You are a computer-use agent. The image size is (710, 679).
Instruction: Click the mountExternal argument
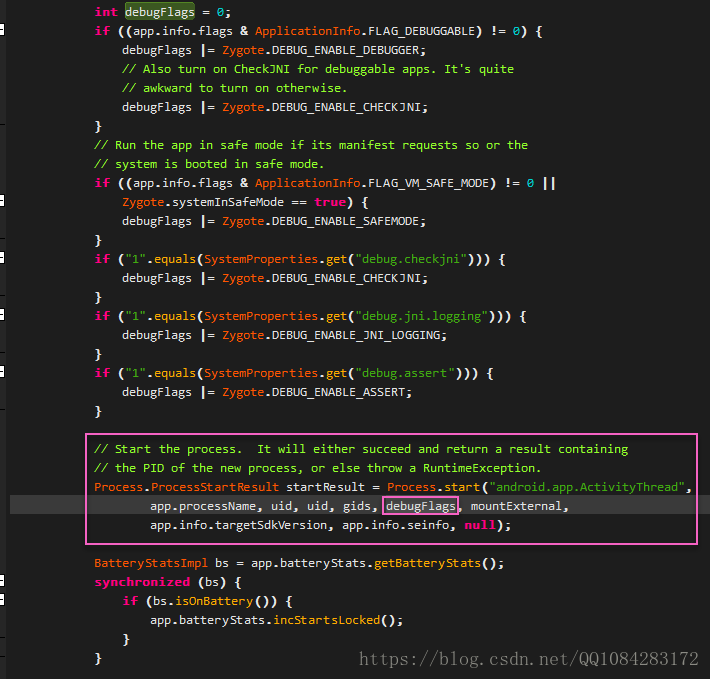[516, 507]
